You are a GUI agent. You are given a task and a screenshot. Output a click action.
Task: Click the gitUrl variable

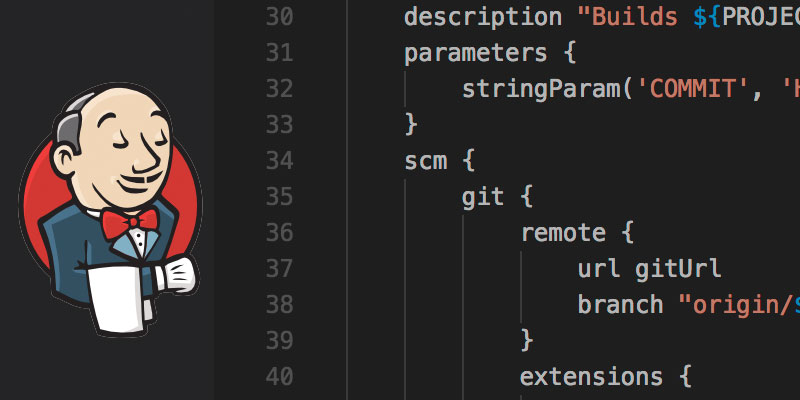[679, 269]
